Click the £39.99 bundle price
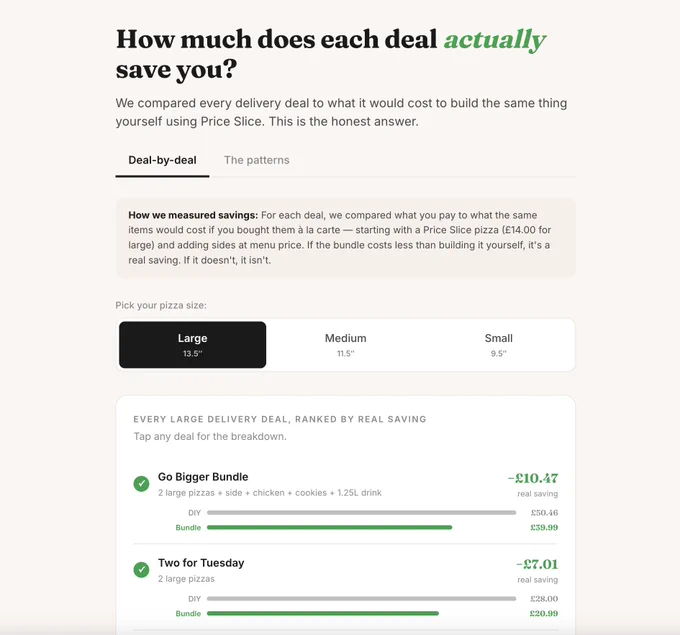This screenshot has height=635, width=680. tap(544, 527)
